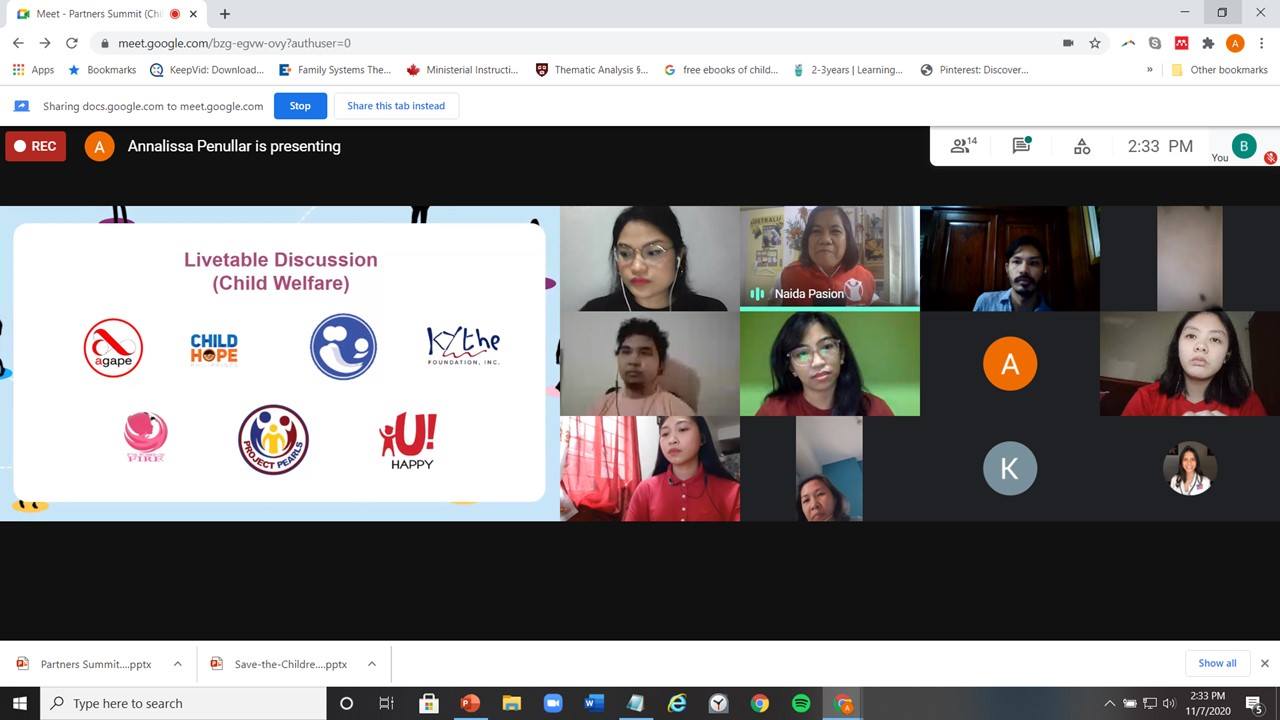1280x720 pixels.
Task: Toggle Windows Task View button
Action: coord(386,703)
